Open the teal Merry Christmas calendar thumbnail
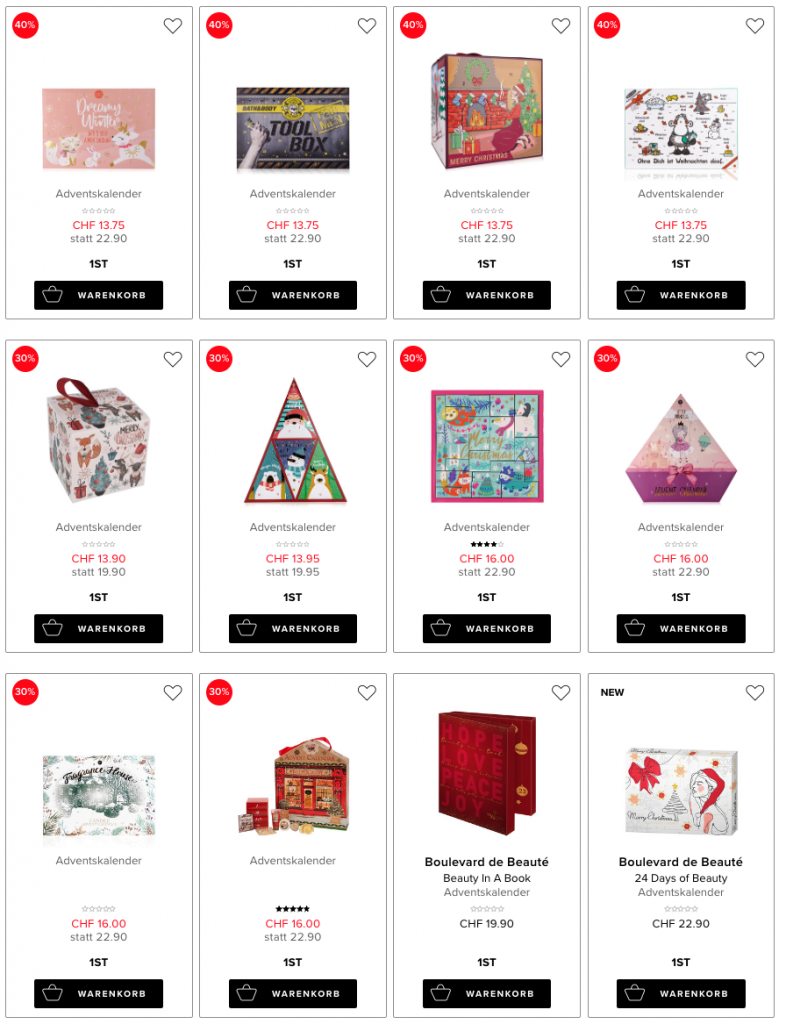Viewport: 786px width, 1024px height. (x=487, y=446)
